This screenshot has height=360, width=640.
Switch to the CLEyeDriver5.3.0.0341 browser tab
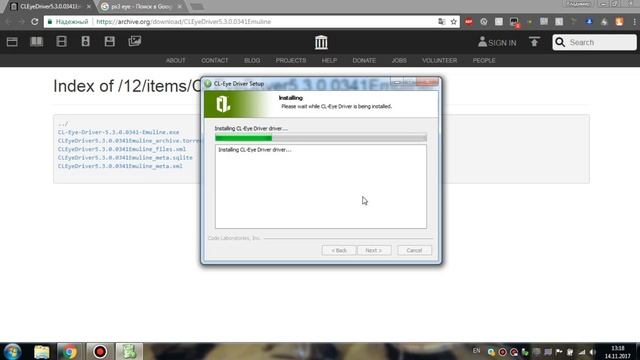point(49,7)
